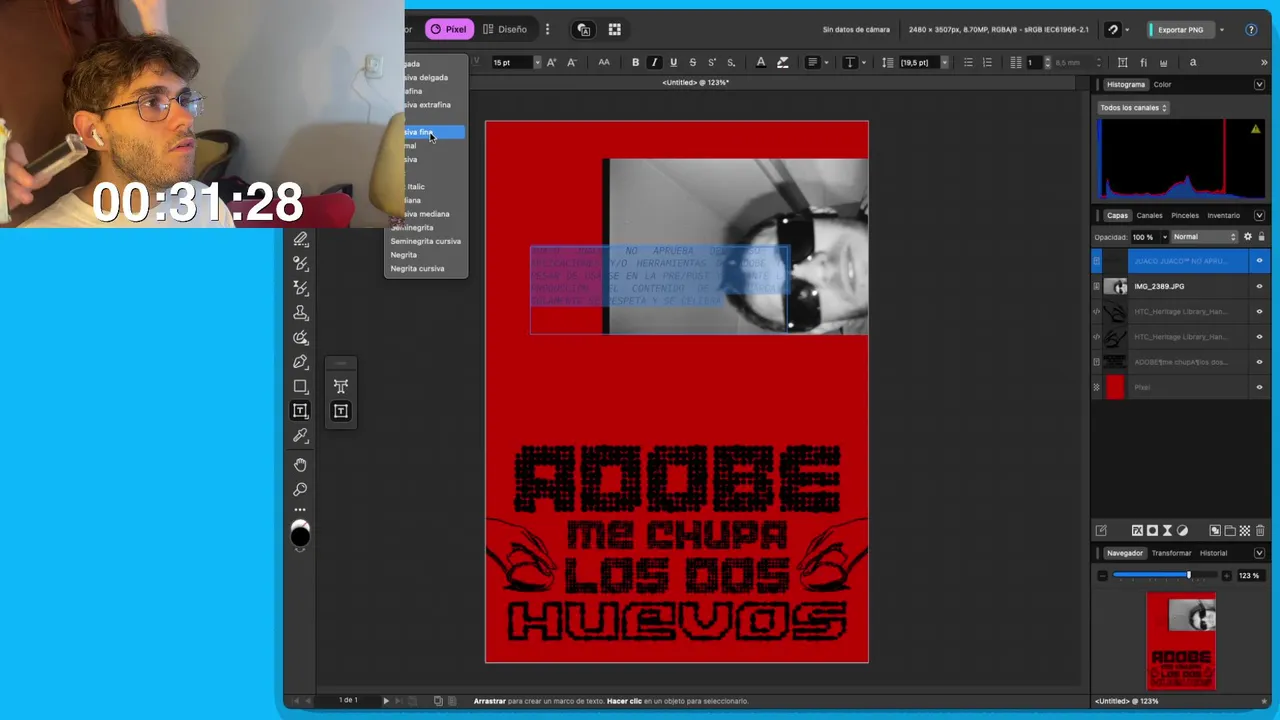Click the font size 15 pt field
This screenshot has height=720, width=1280.
pos(510,62)
